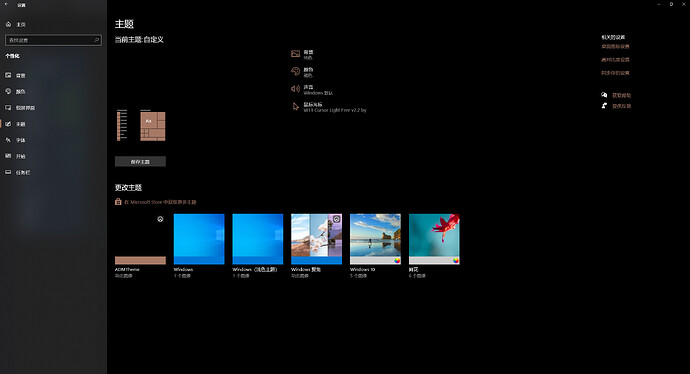Click the Home (主页) house icon in sidebar

coord(8,24)
